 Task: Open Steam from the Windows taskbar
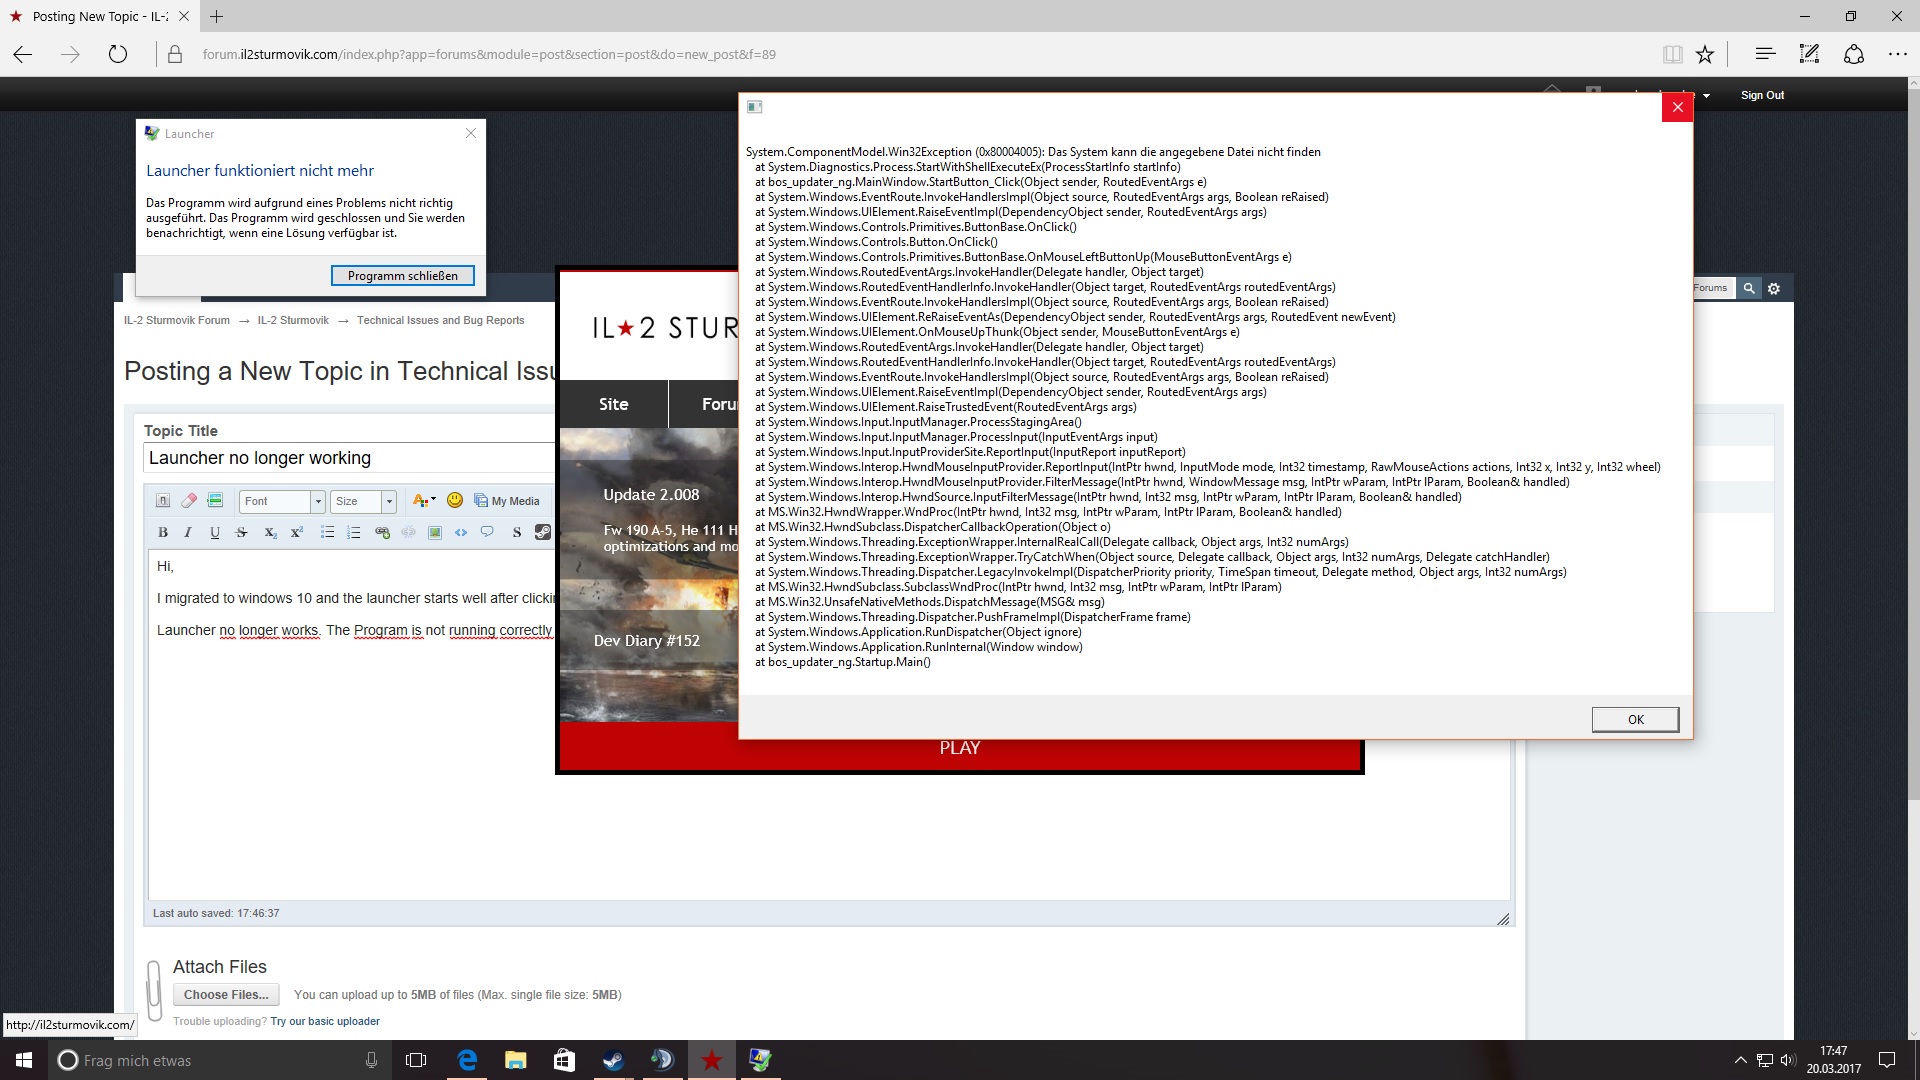point(613,1060)
